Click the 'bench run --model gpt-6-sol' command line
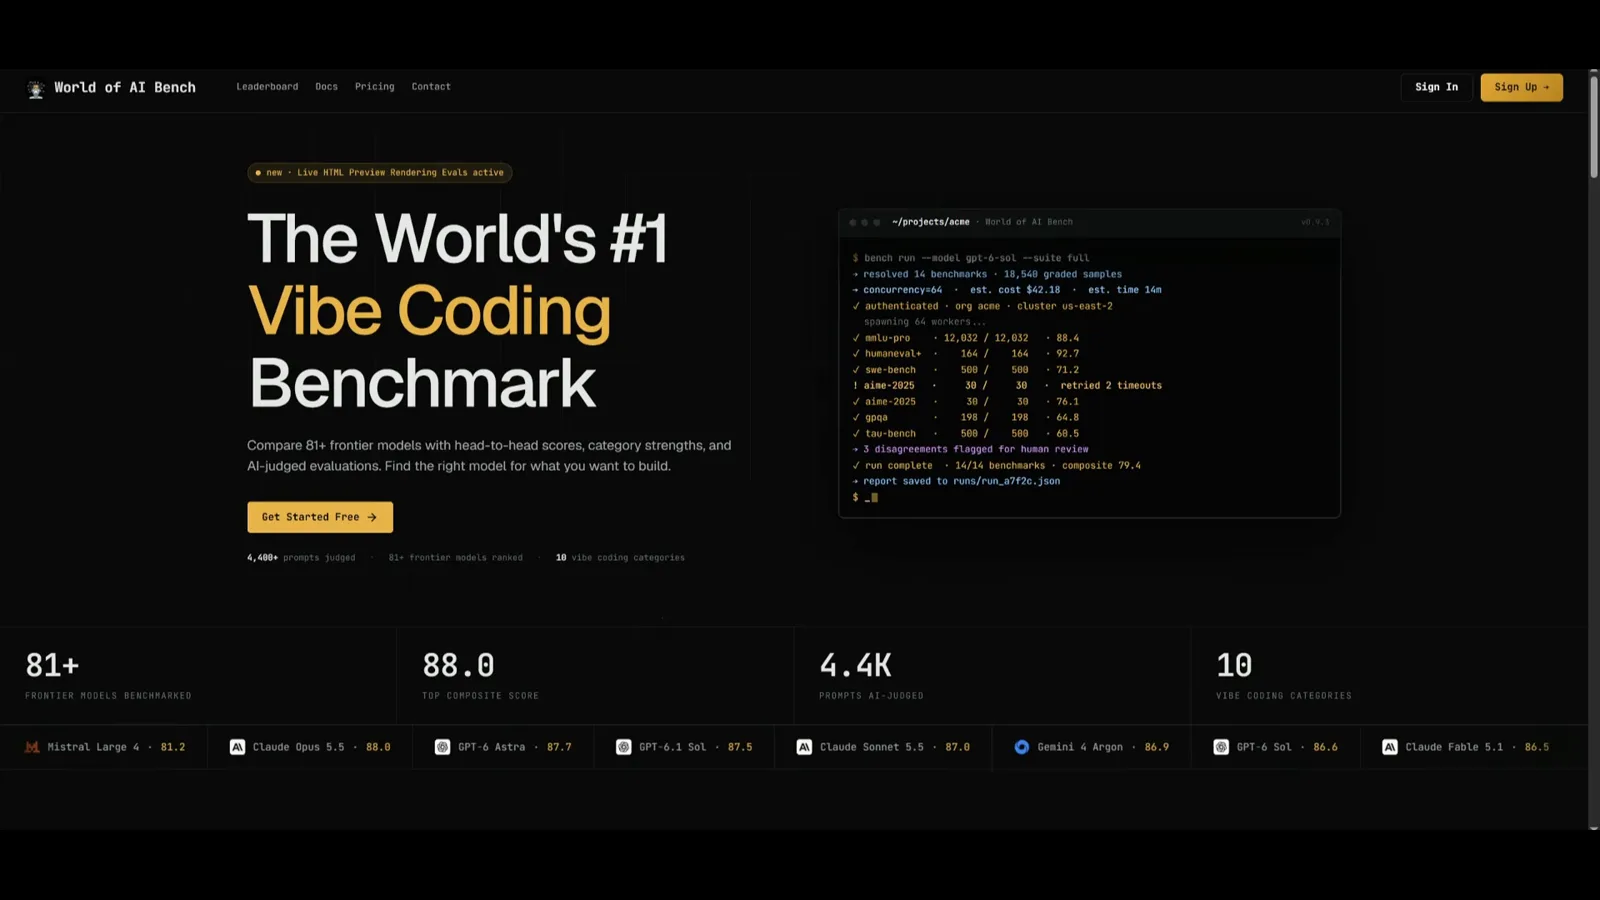 point(971,258)
